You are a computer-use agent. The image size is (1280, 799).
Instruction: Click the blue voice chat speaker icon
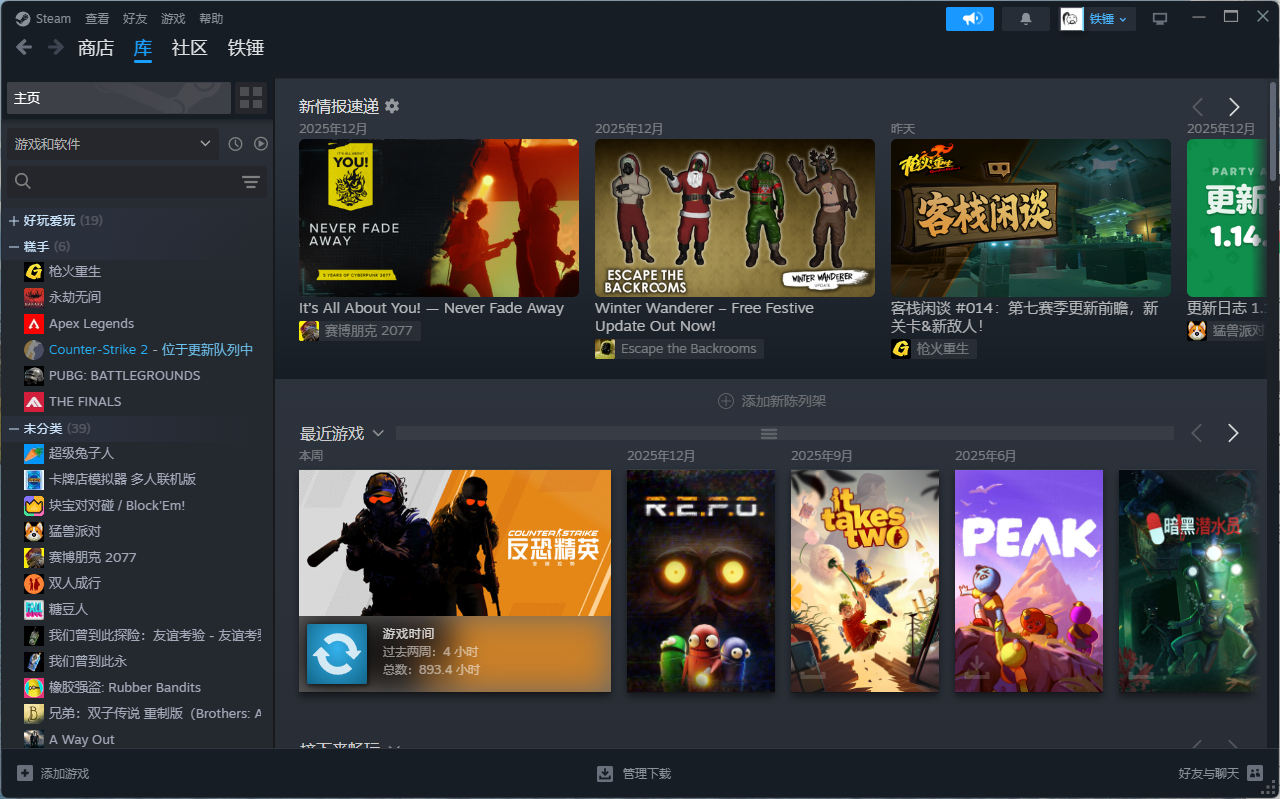pos(969,18)
